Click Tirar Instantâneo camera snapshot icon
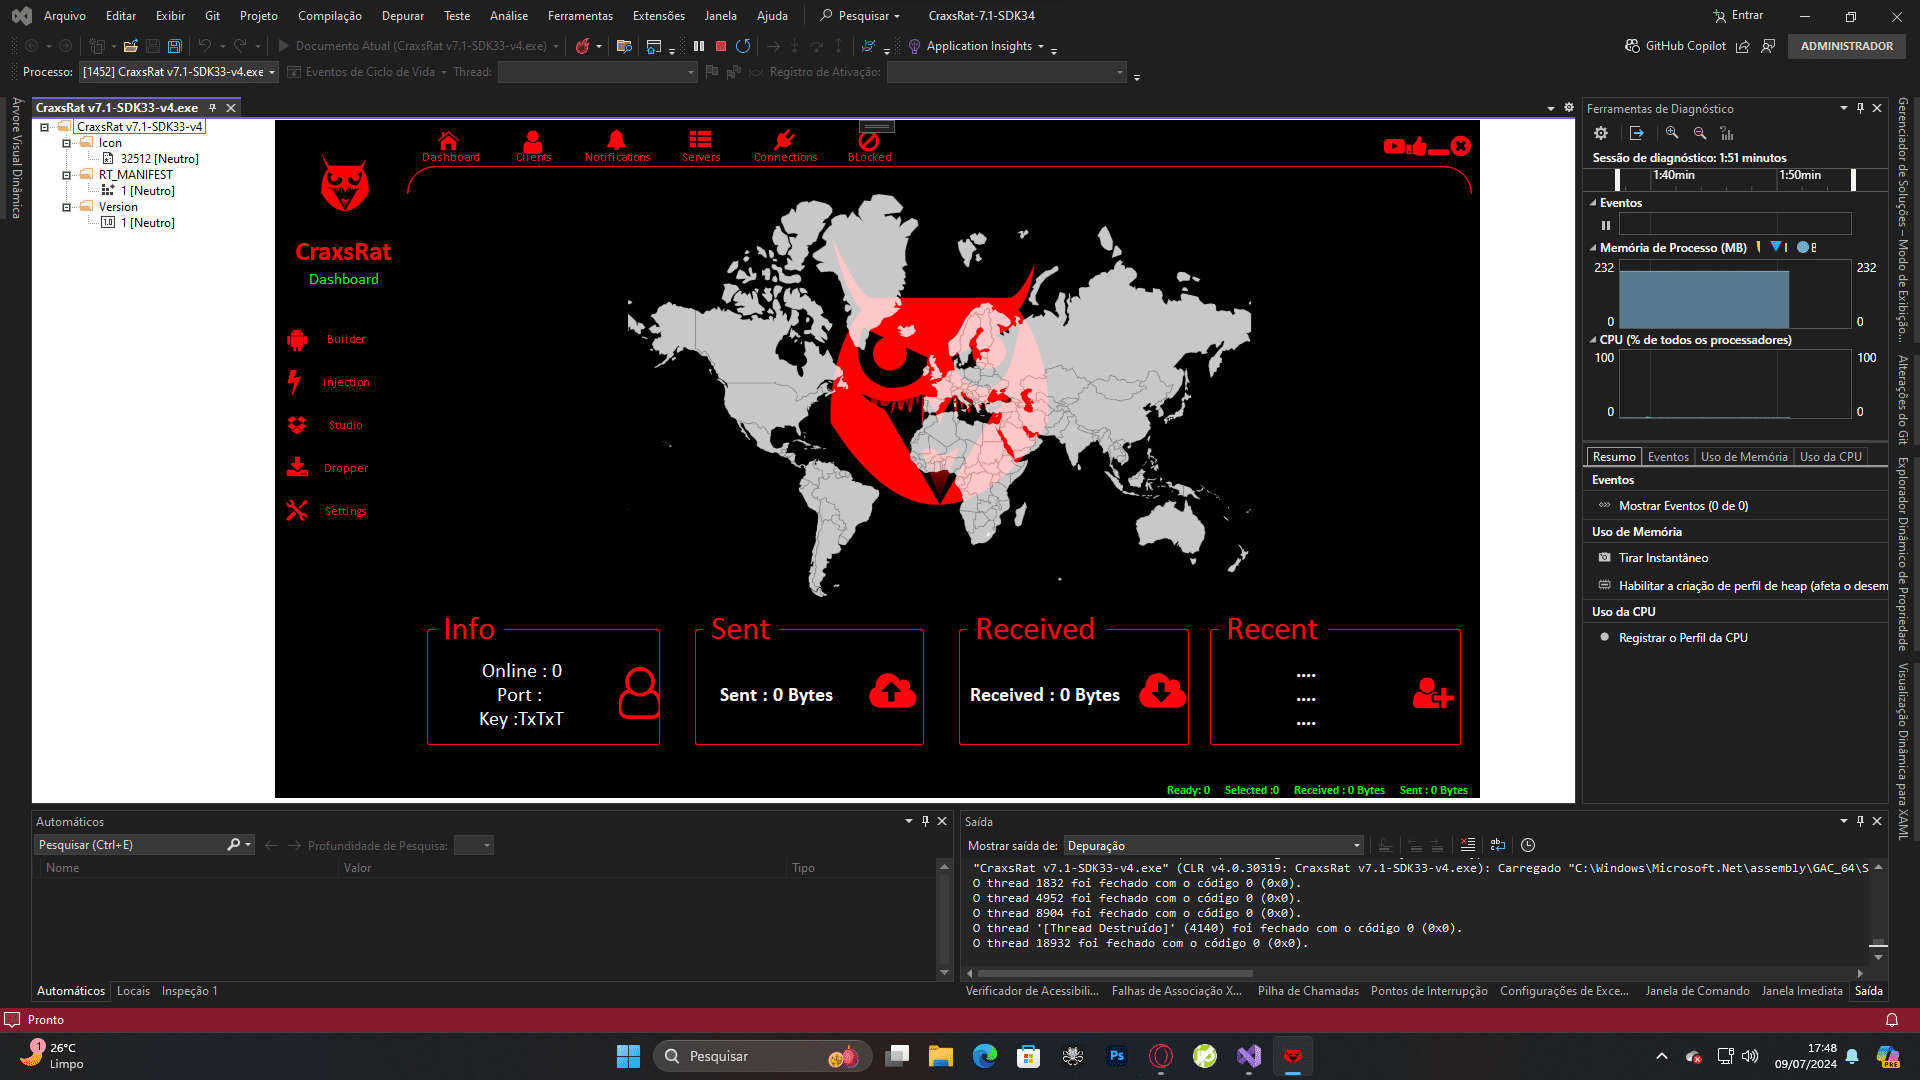This screenshot has width=1920, height=1080. point(1605,558)
